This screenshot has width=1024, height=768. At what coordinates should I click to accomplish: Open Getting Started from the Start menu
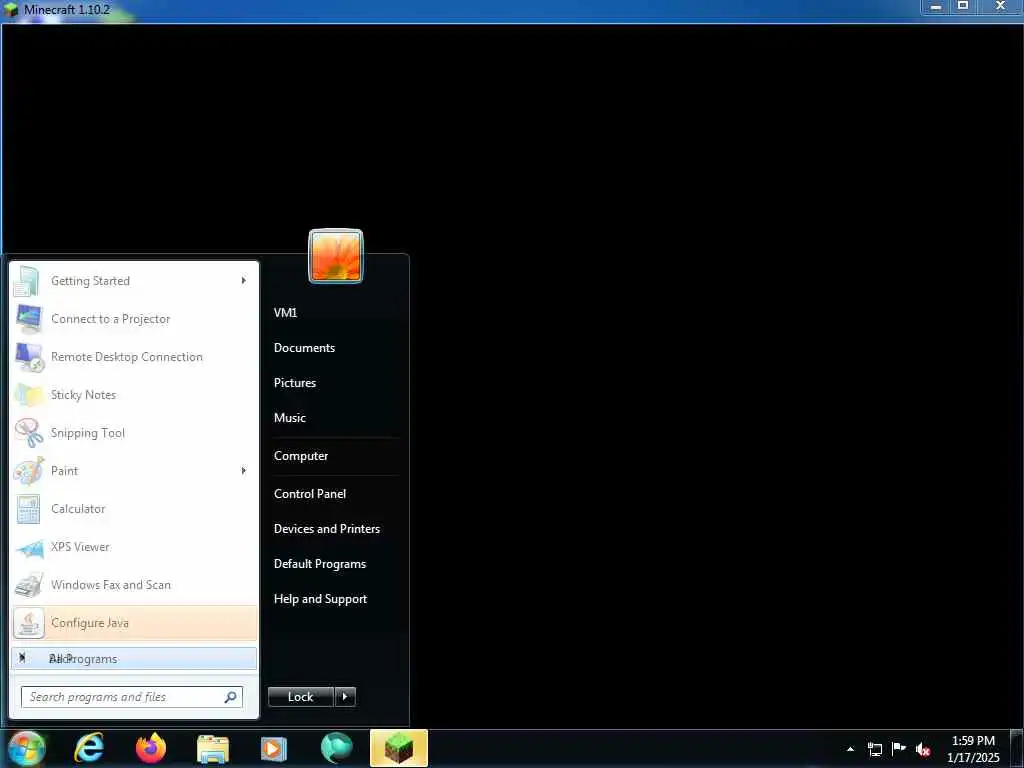click(x=135, y=281)
